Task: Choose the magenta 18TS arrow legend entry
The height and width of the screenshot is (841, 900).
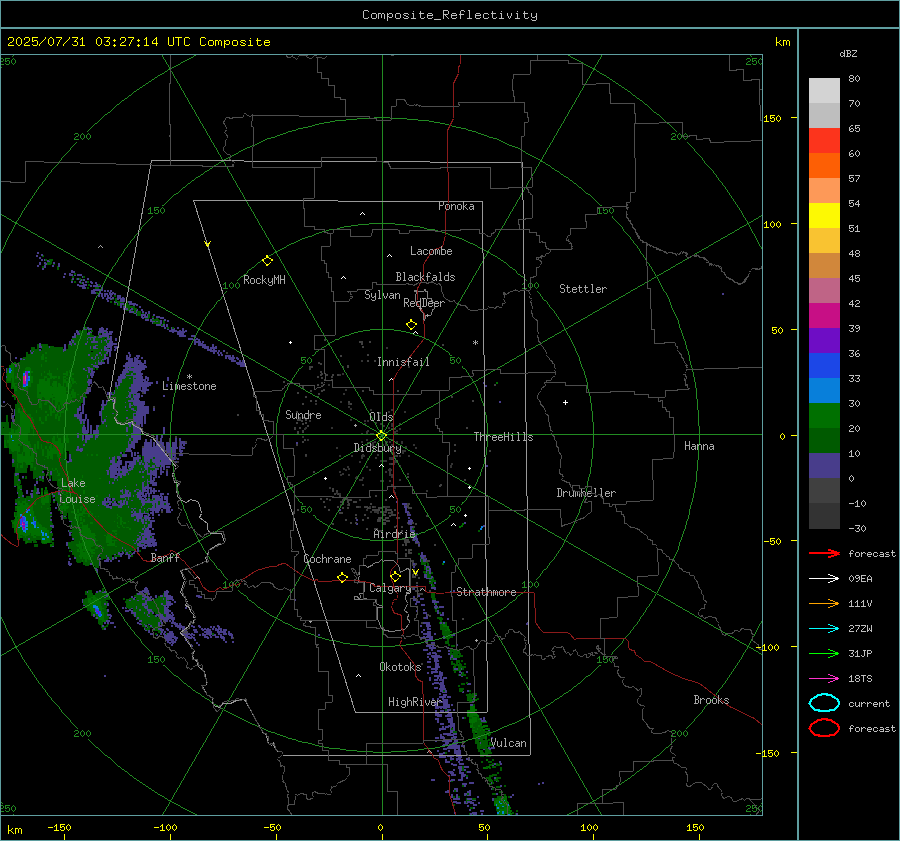Action: (824, 679)
